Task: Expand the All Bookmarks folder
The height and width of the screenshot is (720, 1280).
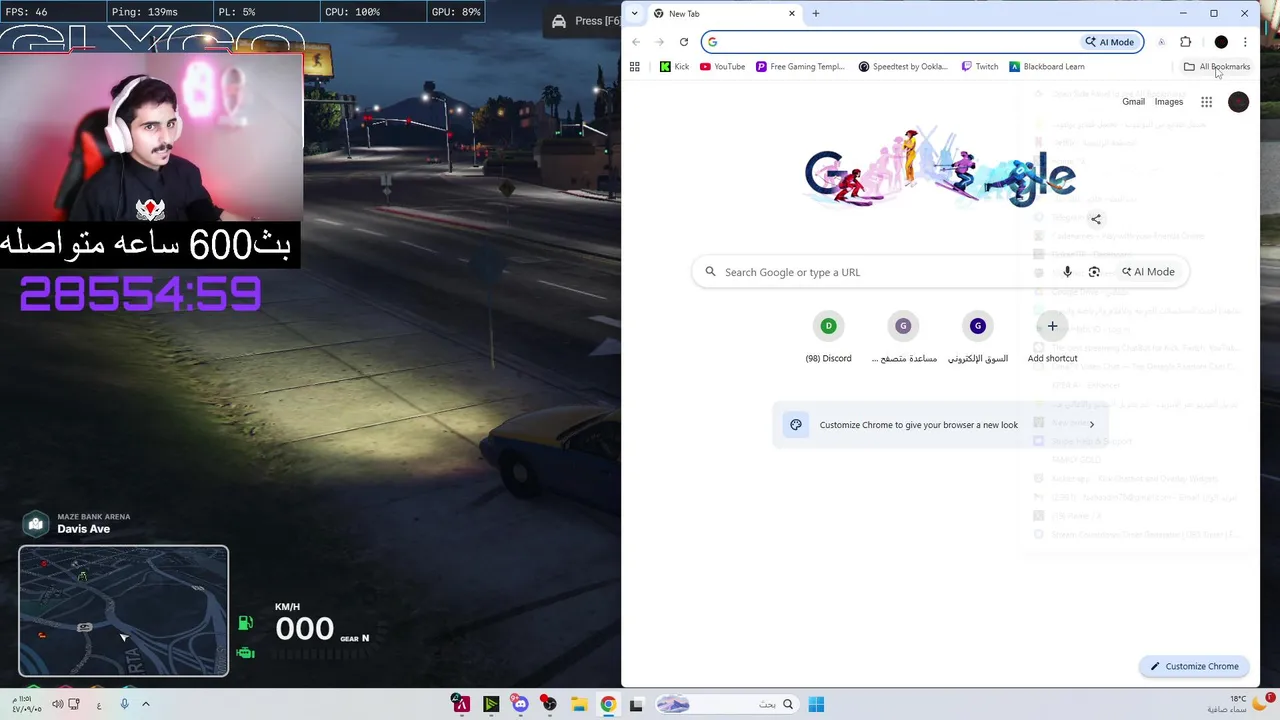Action: click(1217, 67)
